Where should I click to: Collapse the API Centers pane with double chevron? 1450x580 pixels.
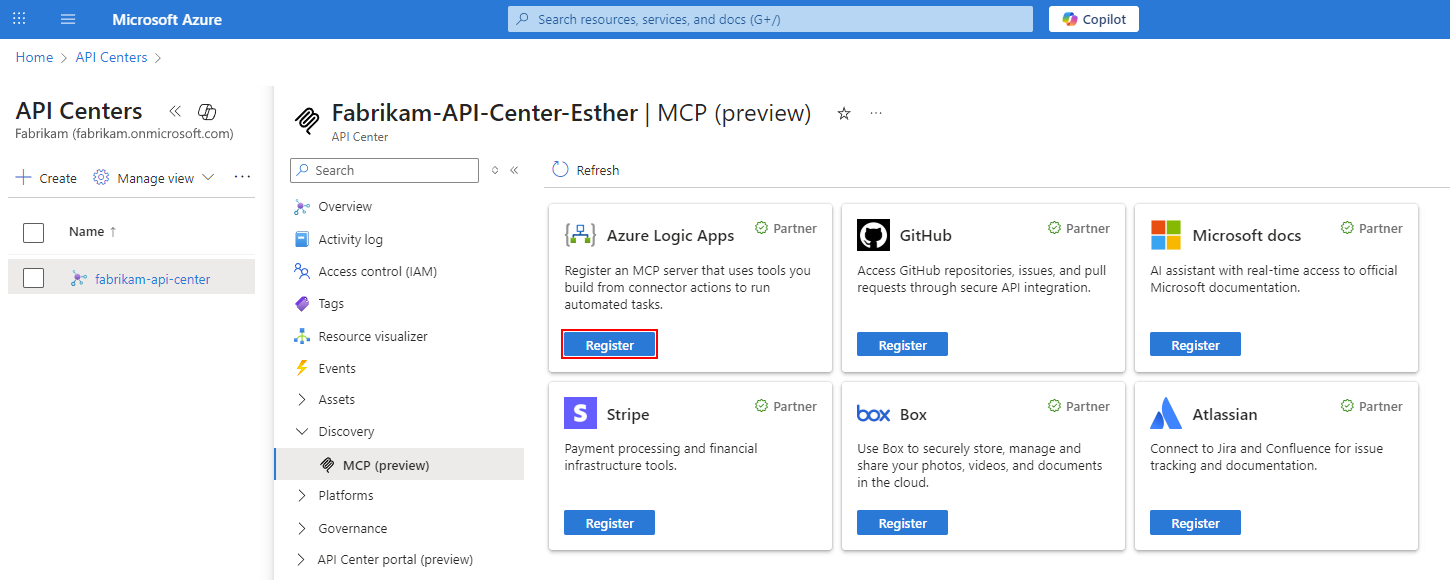[175, 111]
